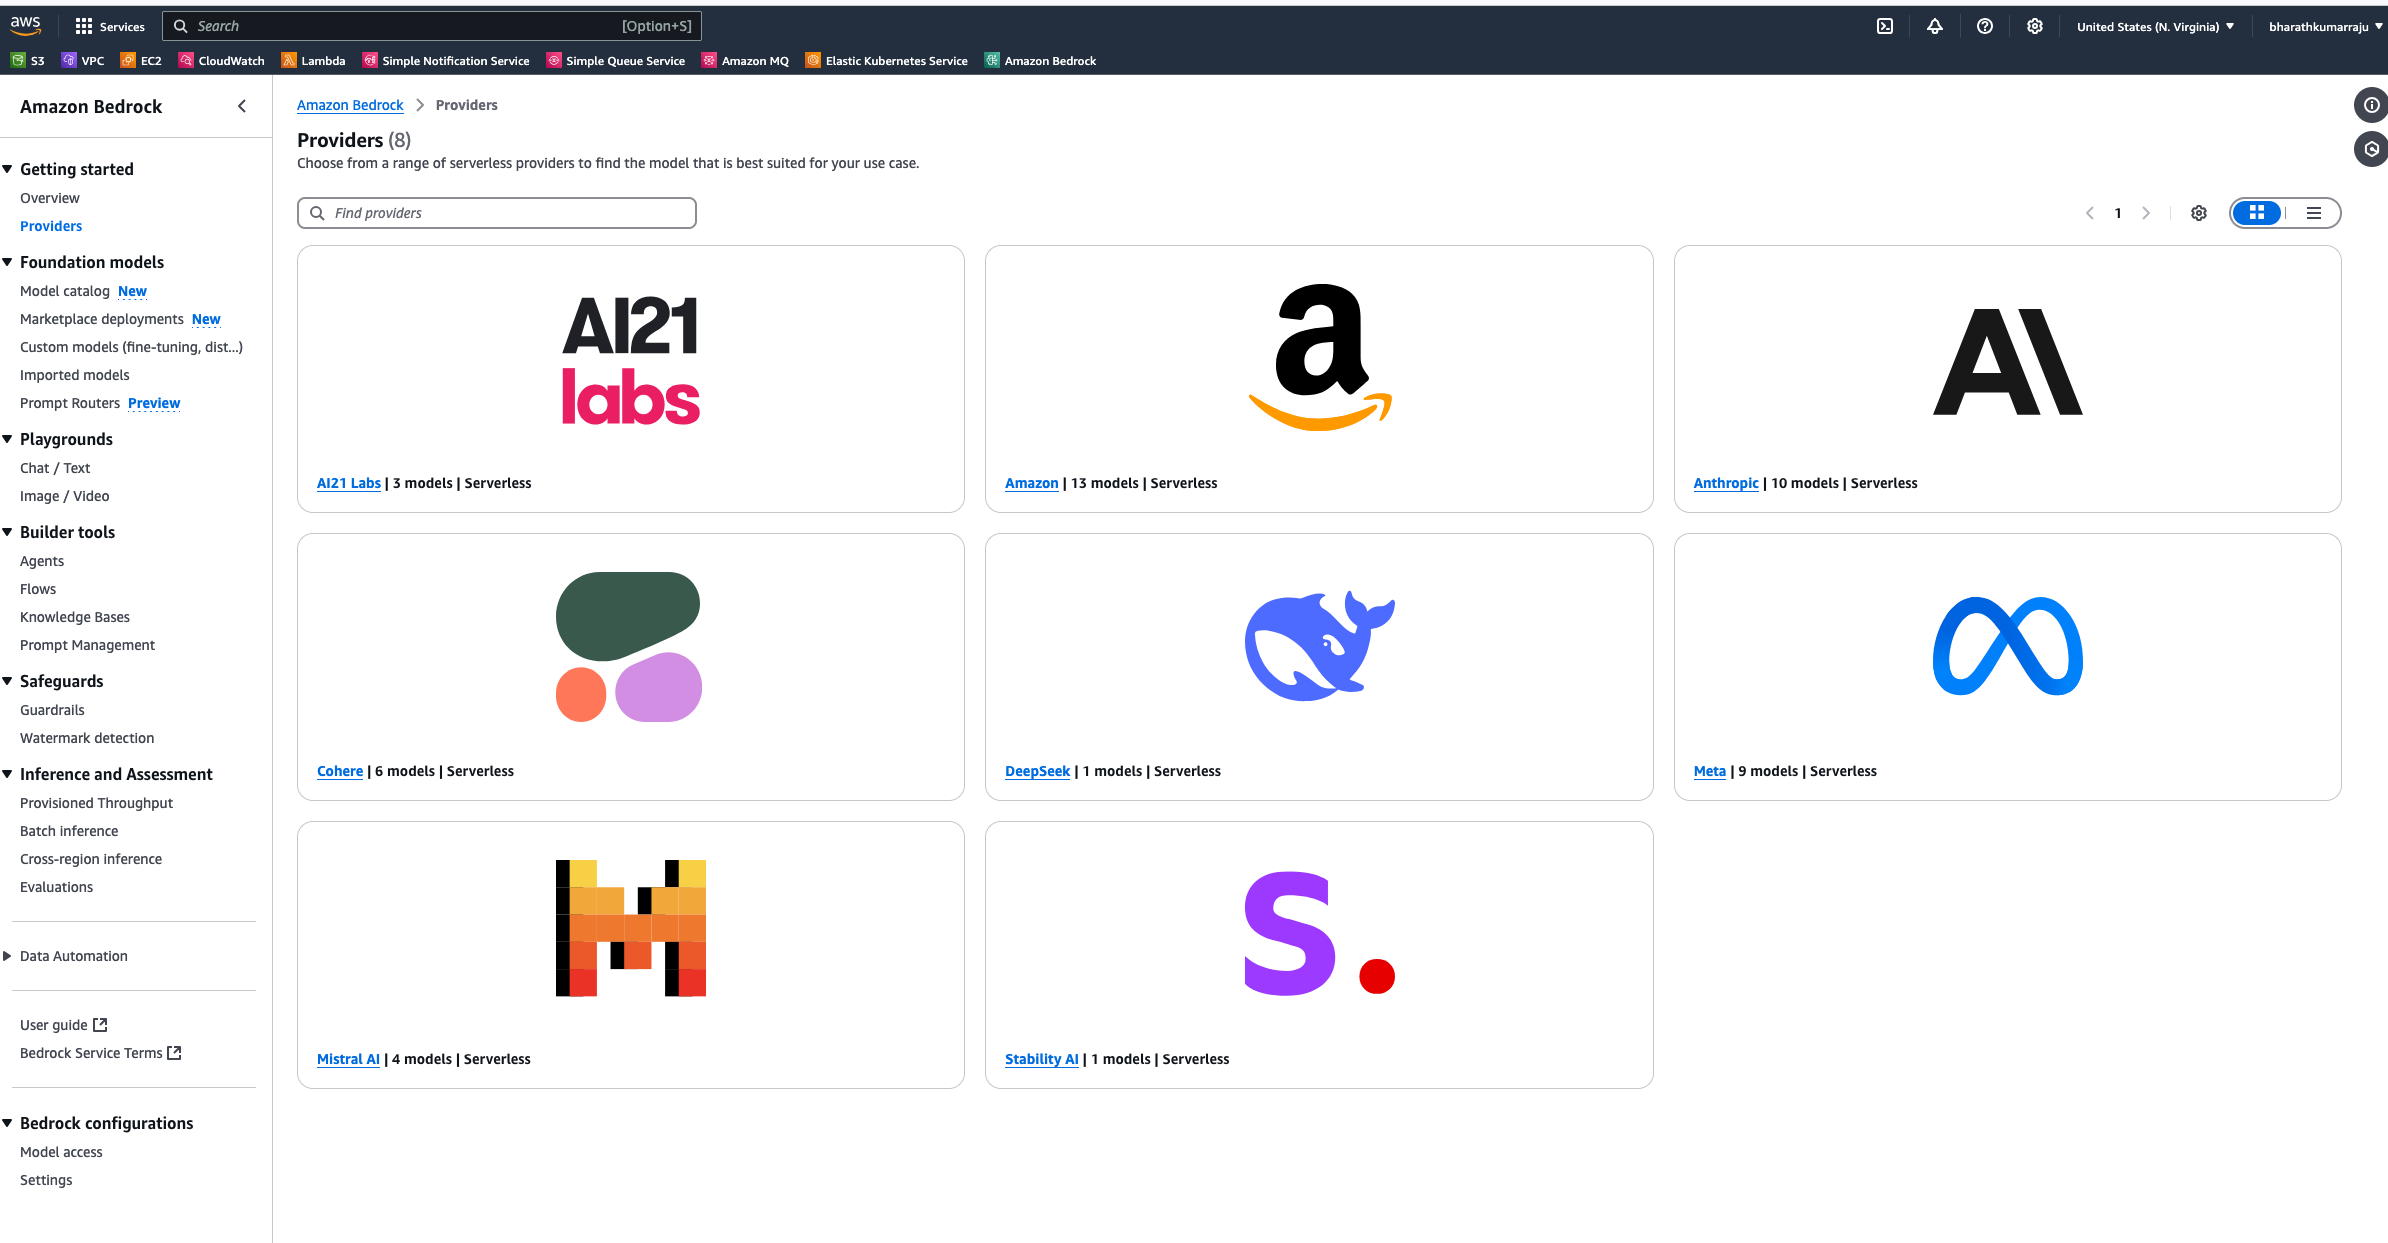Click the Cohere logo thumbnail
The image size is (2388, 1243).
point(629,646)
